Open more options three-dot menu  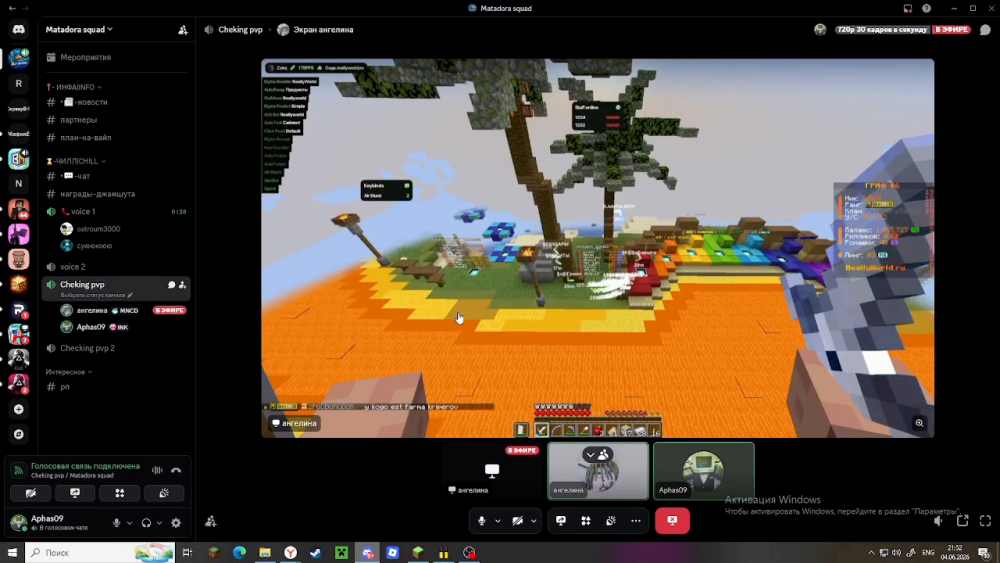(x=636, y=521)
